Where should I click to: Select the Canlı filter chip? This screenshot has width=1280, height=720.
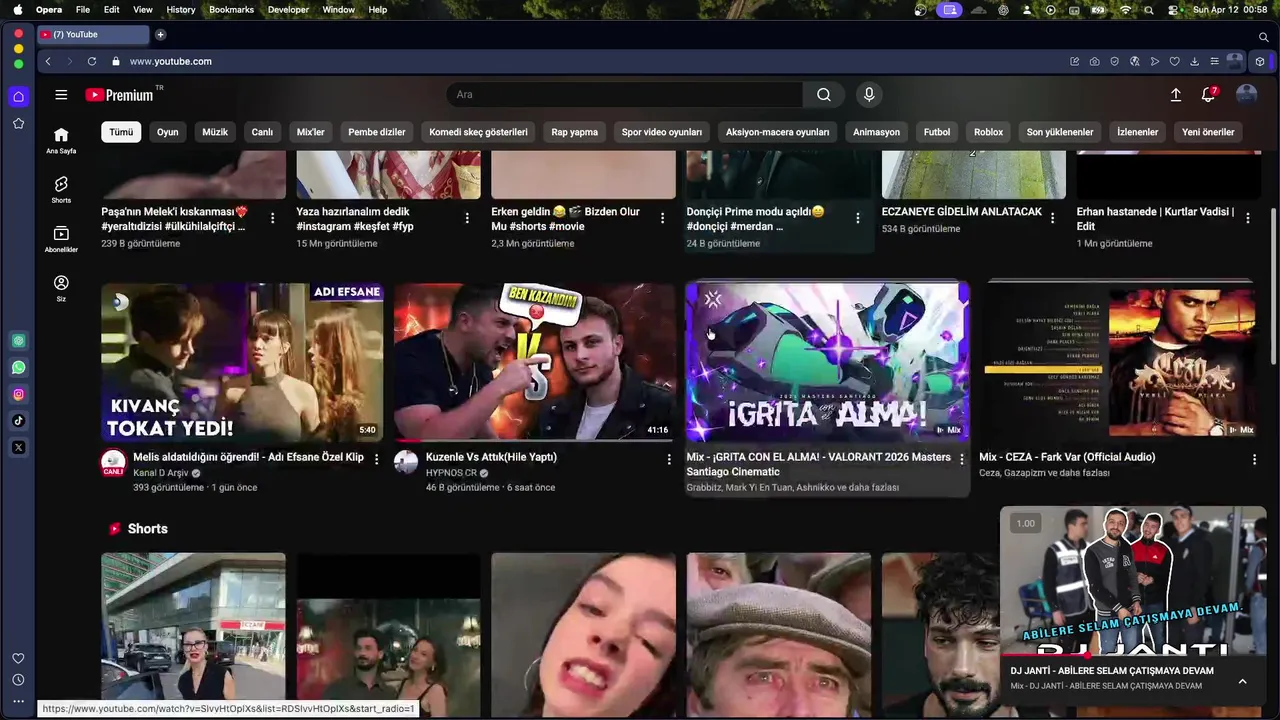[262, 132]
